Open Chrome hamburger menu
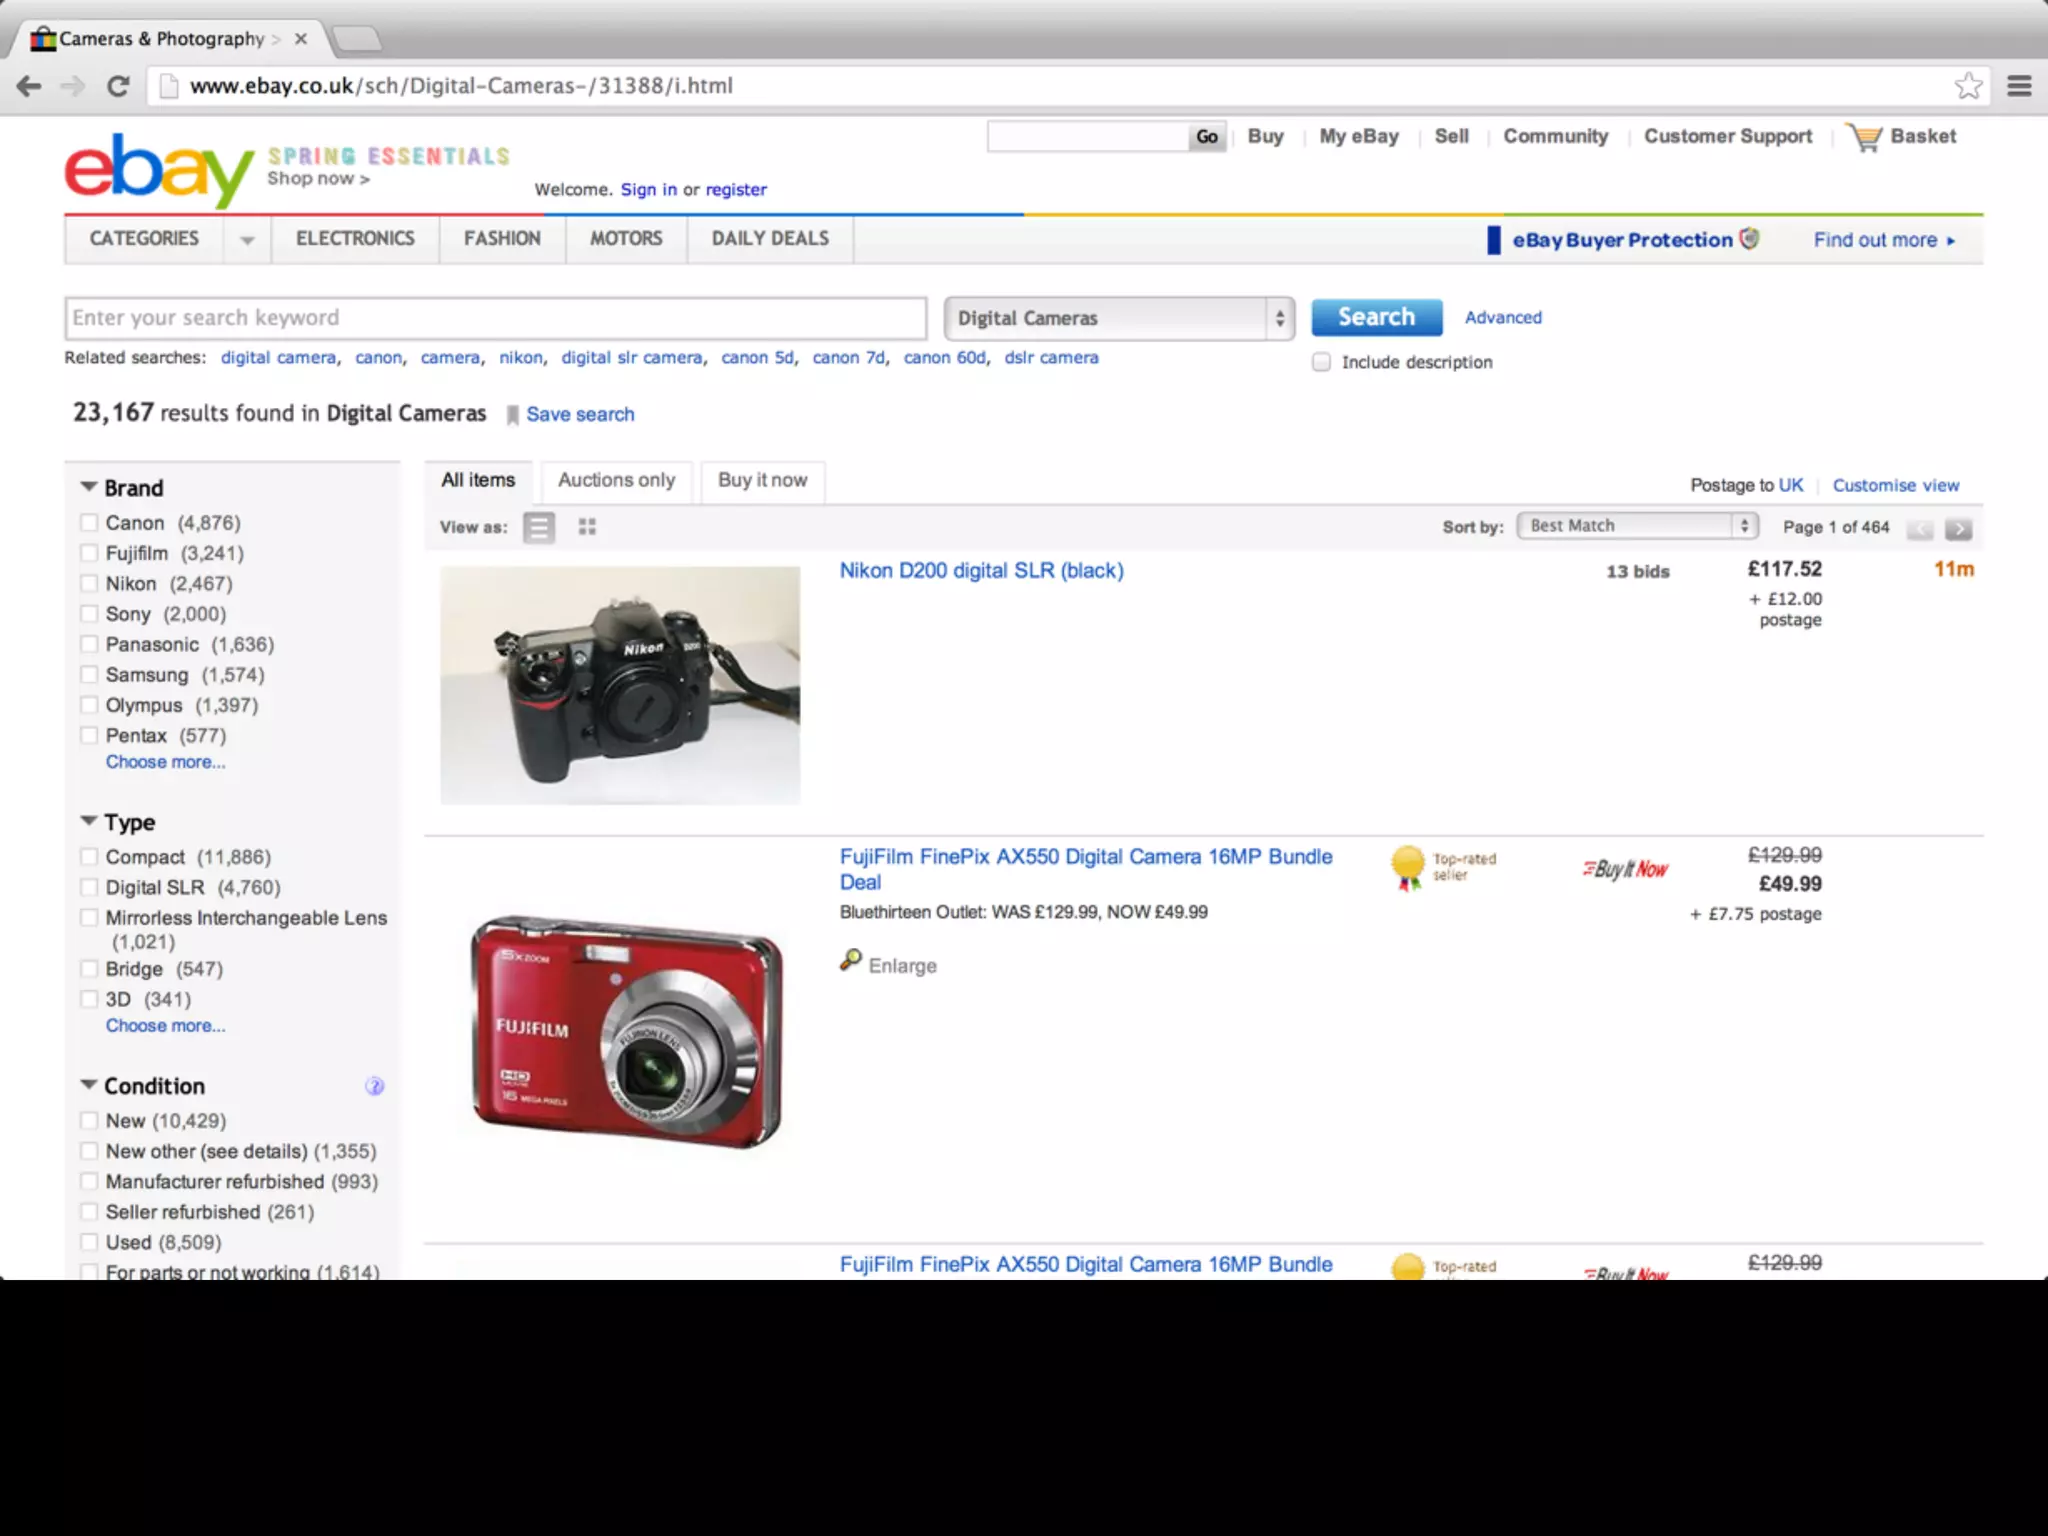The width and height of the screenshot is (2048, 1536). [x=2019, y=86]
